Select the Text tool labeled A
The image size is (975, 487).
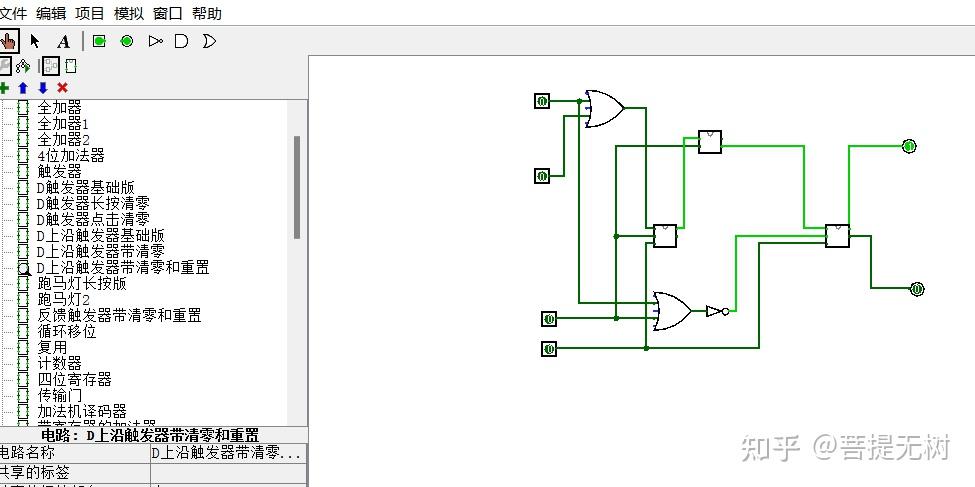[63, 42]
